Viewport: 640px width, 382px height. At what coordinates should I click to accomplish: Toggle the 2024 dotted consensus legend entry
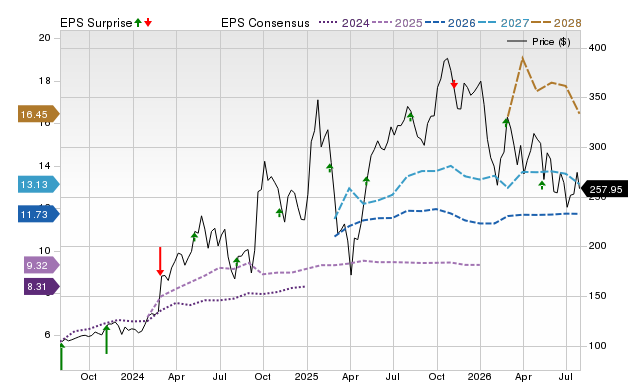click(344, 23)
